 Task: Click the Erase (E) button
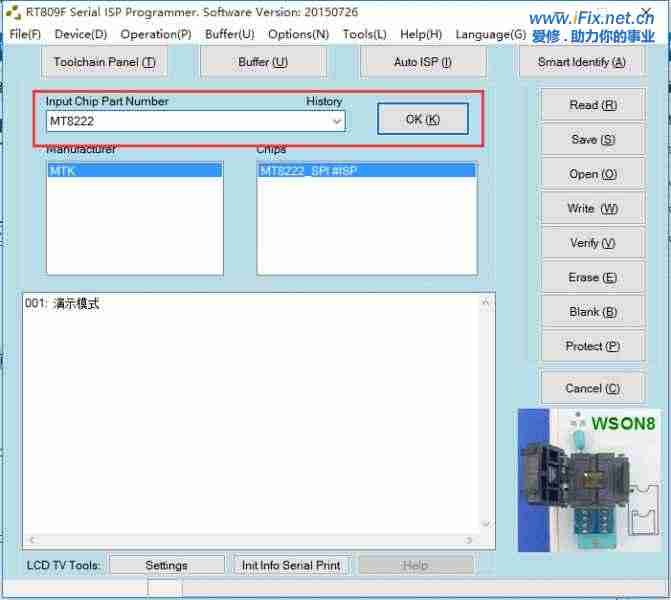pyautogui.click(x=592, y=277)
